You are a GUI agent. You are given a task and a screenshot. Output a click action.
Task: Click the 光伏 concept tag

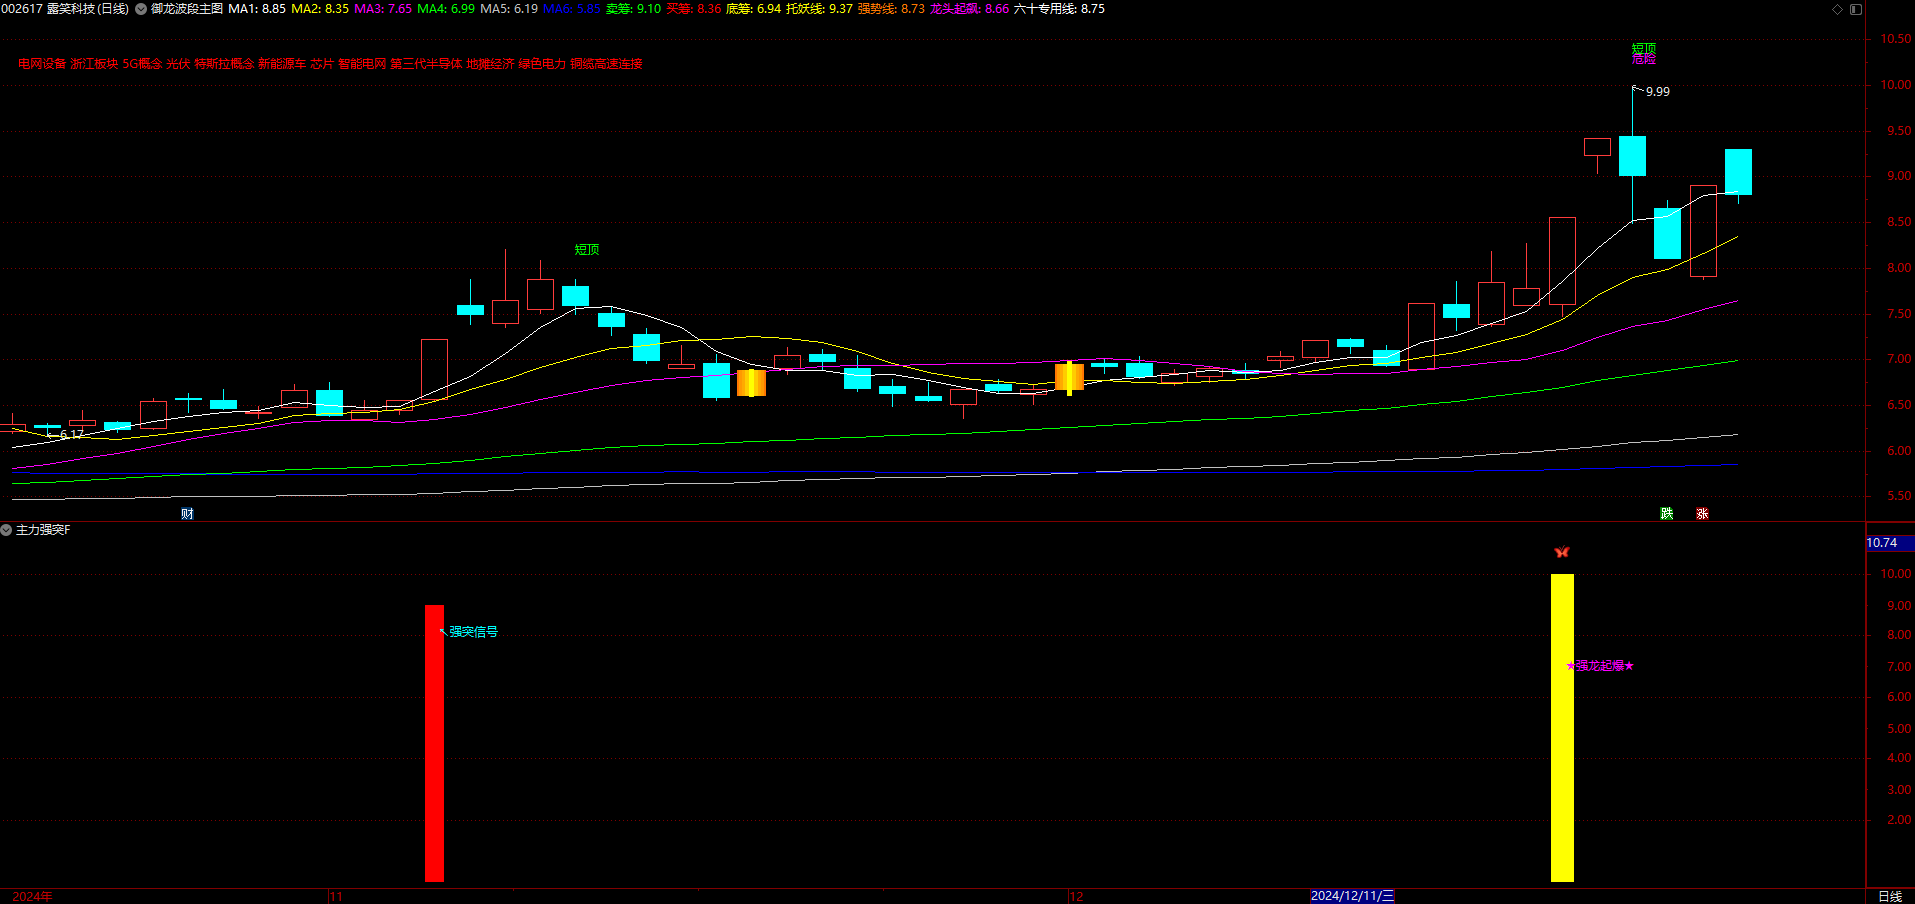tap(178, 64)
